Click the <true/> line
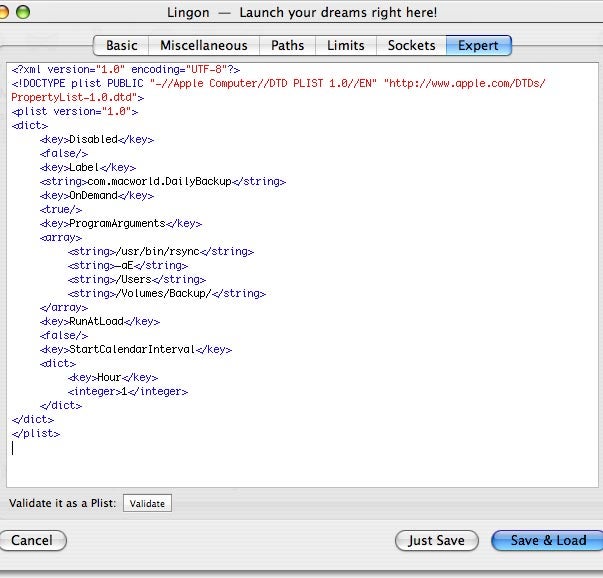This screenshot has height=578, width=603. [x=61, y=210]
